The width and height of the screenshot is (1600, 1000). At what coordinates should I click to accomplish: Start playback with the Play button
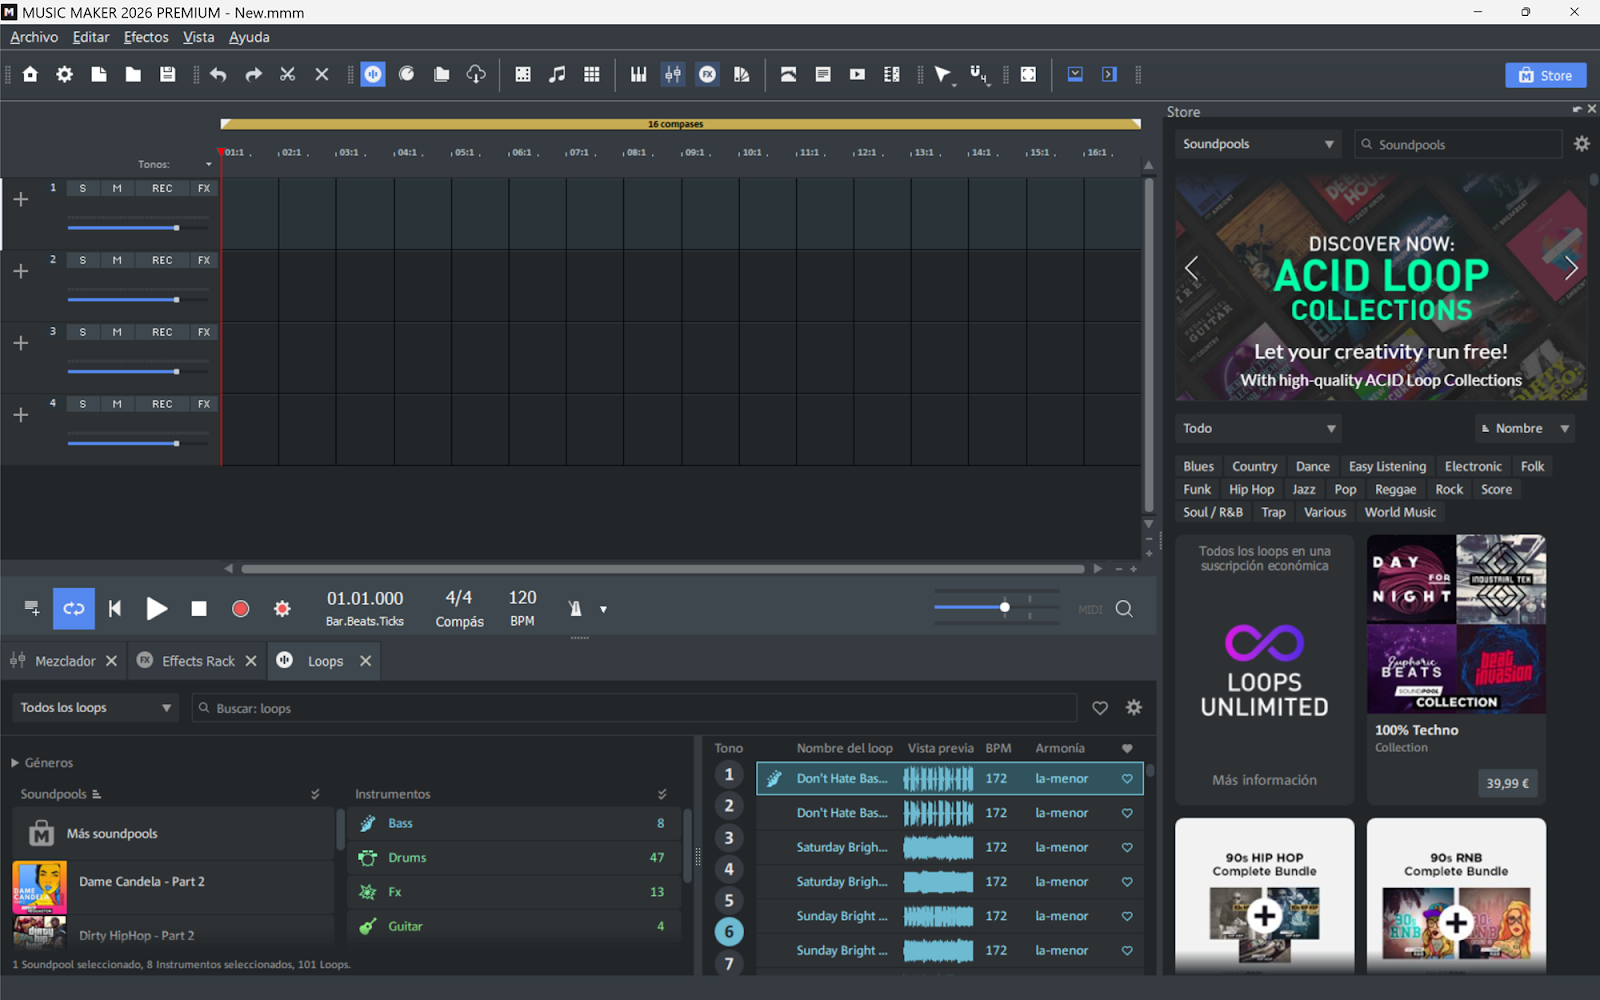(x=156, y=609)
